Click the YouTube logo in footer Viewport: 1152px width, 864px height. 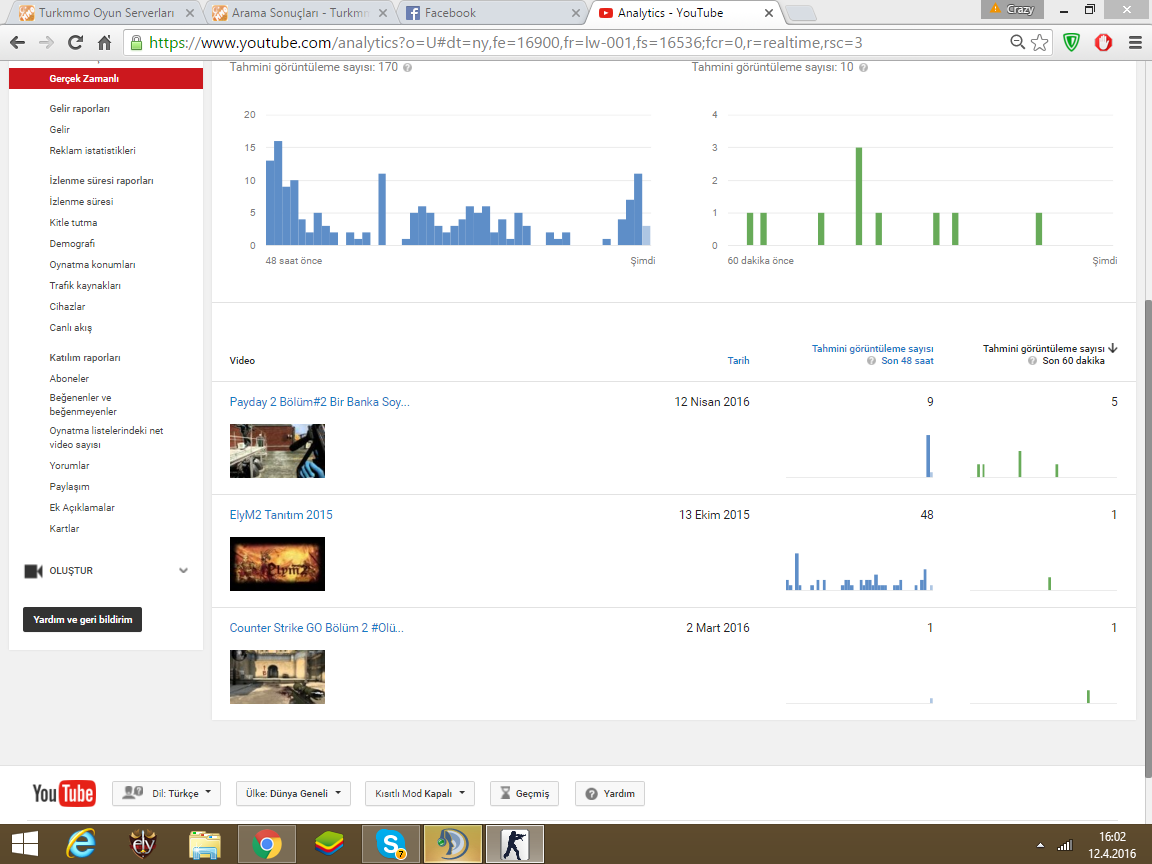pyautogui.click(x=64, y=794)
